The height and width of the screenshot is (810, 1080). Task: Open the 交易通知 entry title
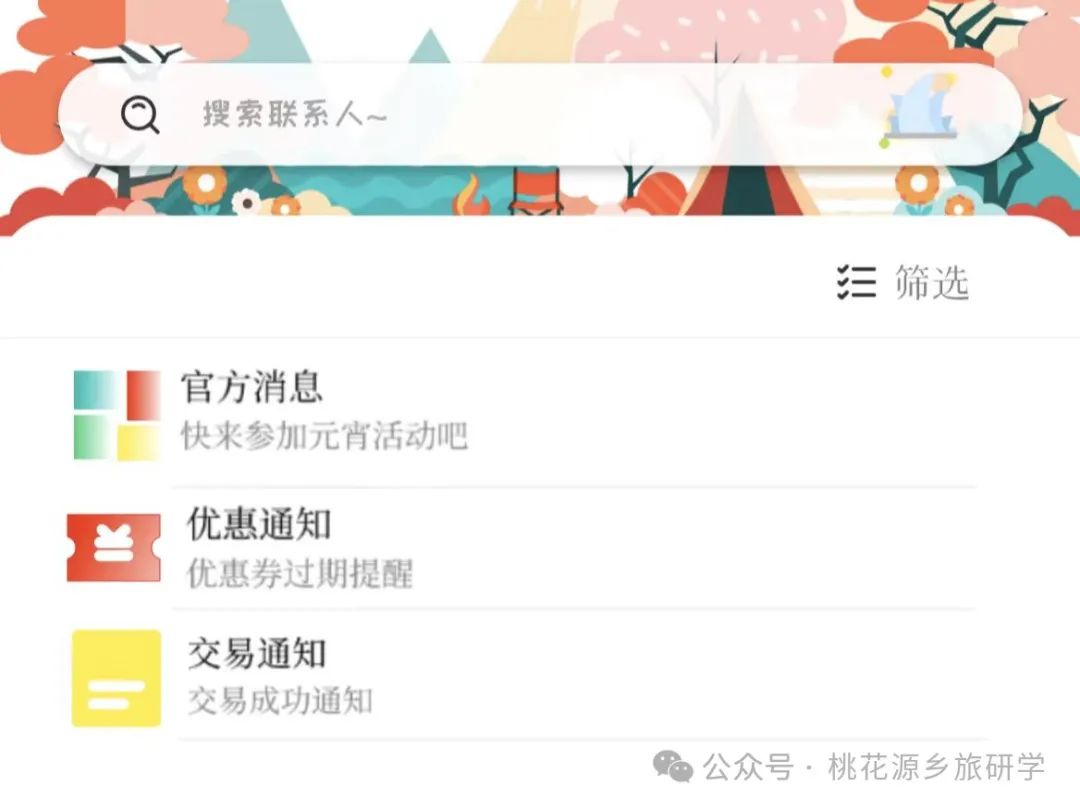click(257, 653)
